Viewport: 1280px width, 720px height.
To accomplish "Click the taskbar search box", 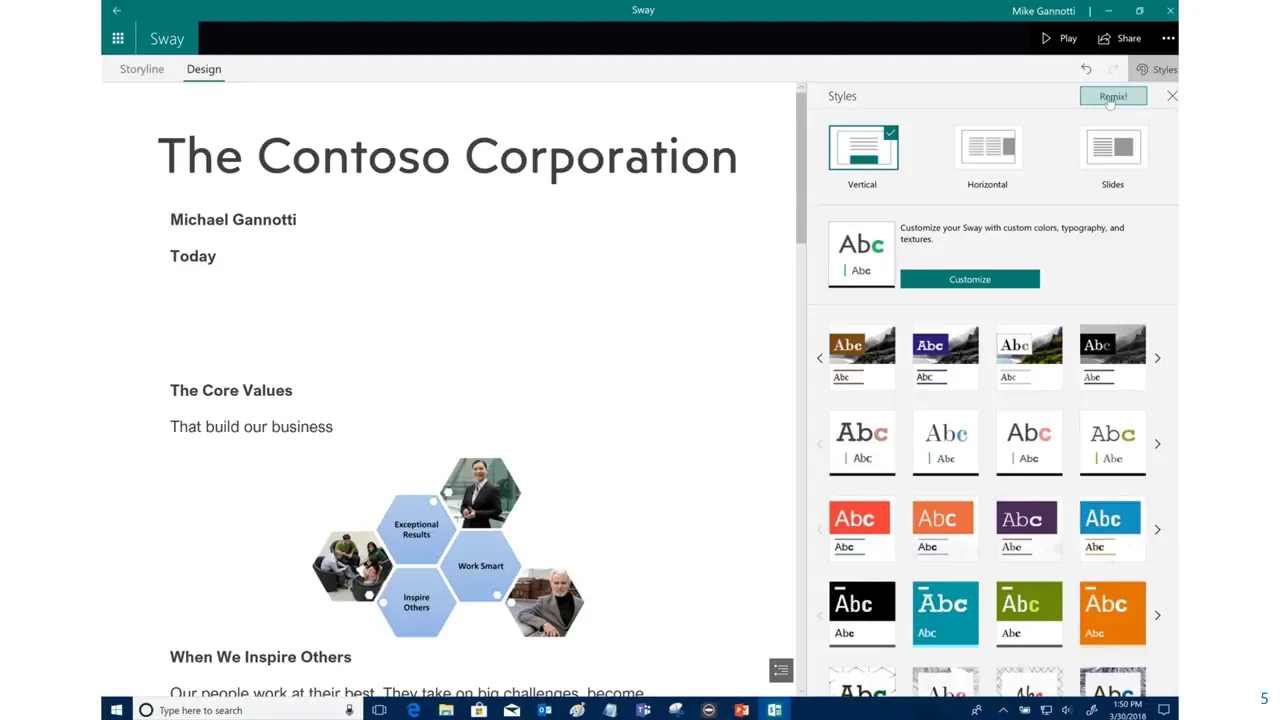I will 246,710.
